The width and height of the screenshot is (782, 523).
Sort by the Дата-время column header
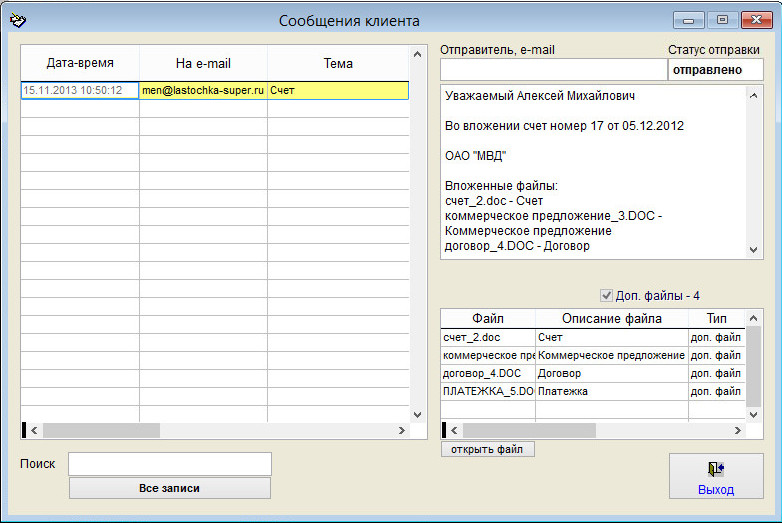[x=80, y=63]
